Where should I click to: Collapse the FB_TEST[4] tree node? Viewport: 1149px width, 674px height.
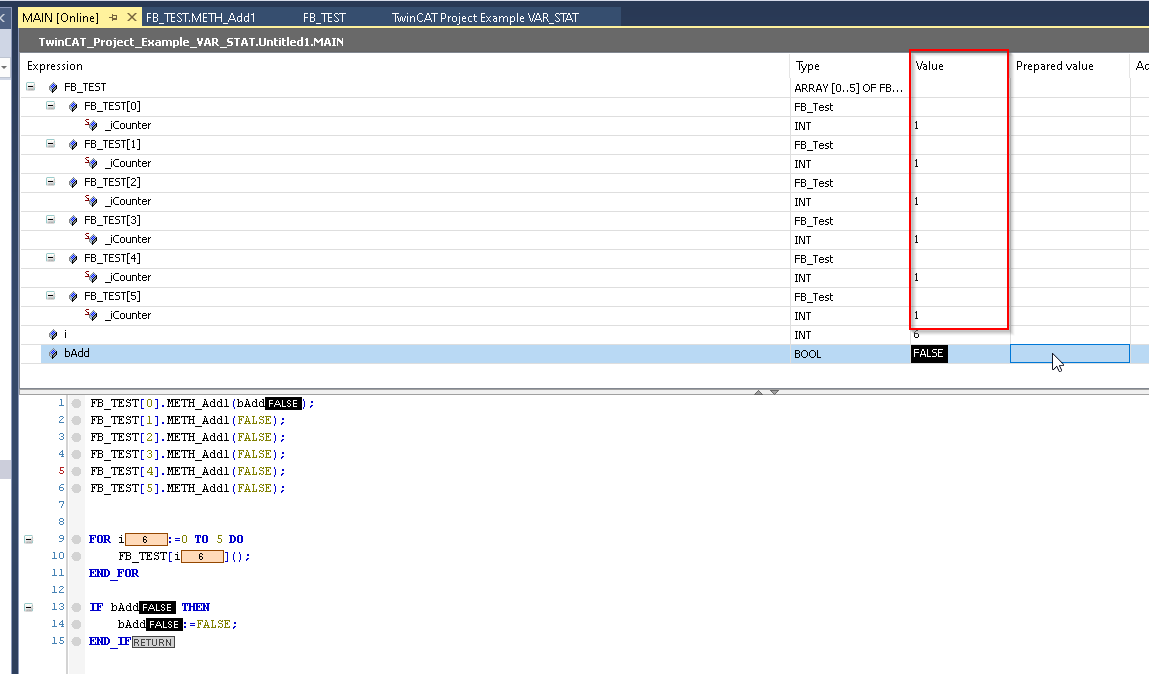click(x=51, y=258)
